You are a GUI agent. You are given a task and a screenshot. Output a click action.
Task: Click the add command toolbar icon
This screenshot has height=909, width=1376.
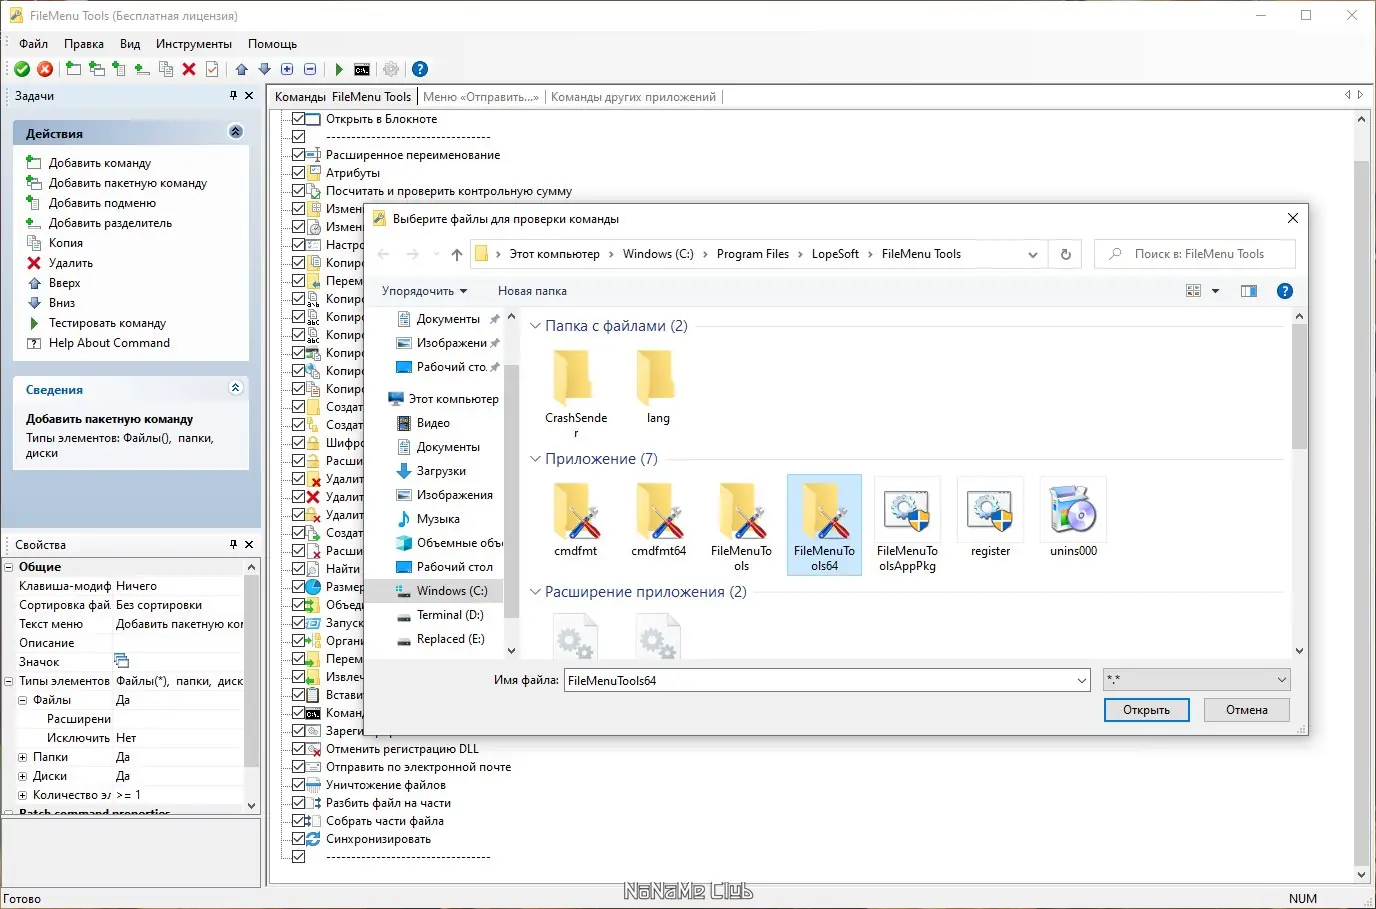click(74, 69)
